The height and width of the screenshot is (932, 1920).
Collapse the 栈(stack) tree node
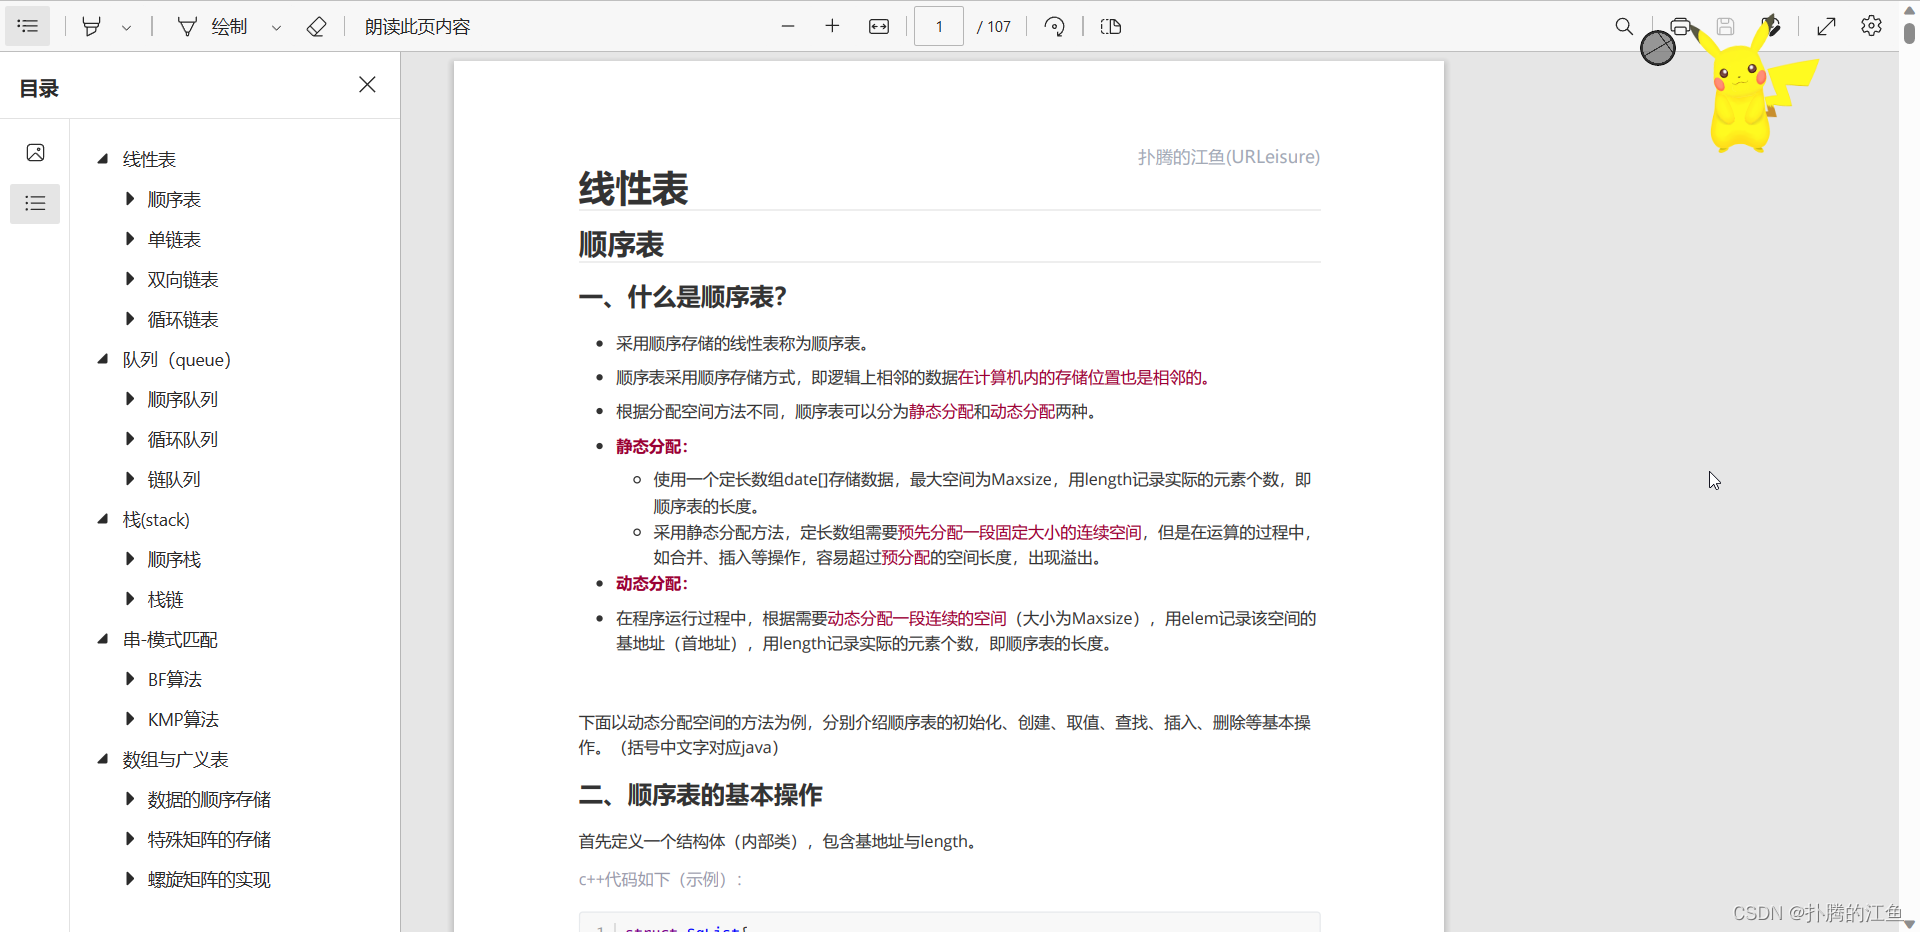click(102, 519)
